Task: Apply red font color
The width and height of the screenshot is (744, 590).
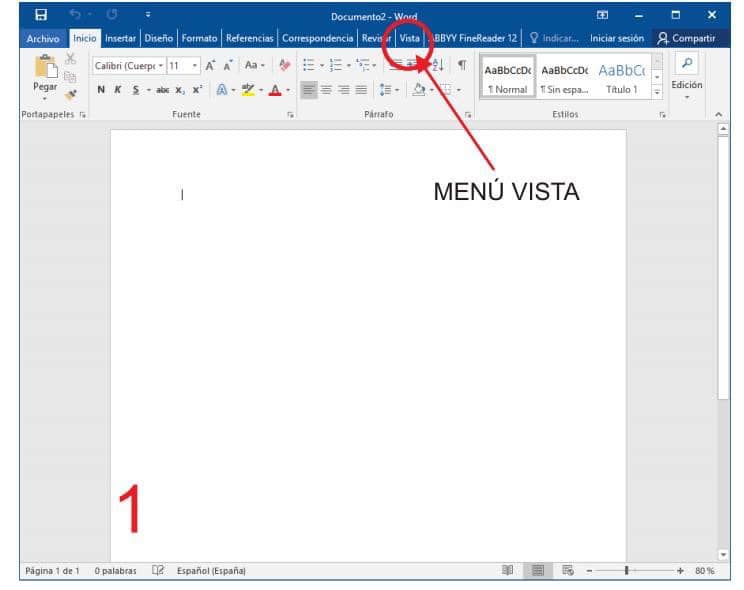Action: click(275, 90)
